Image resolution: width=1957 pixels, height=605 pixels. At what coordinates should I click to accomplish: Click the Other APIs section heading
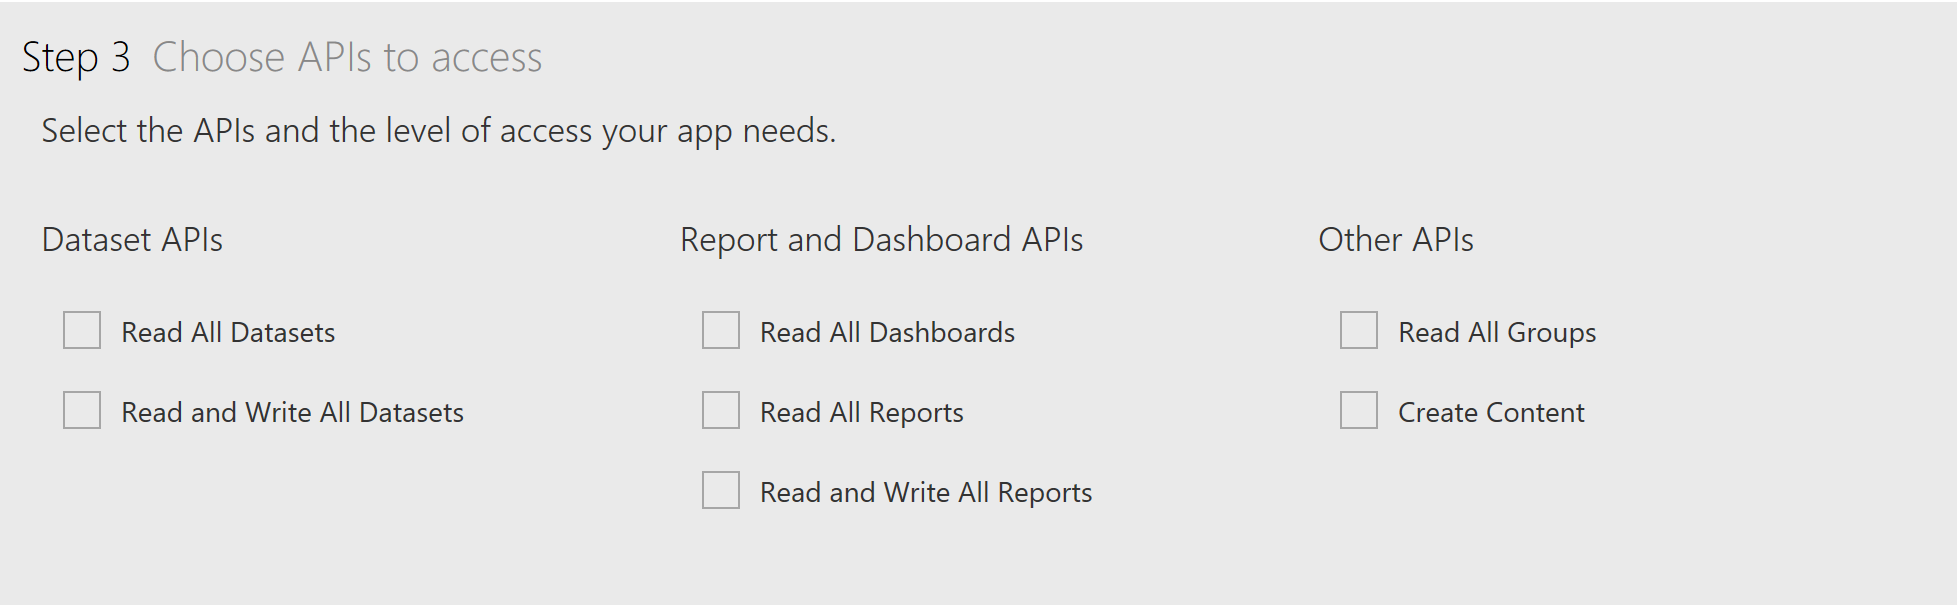1395,240
